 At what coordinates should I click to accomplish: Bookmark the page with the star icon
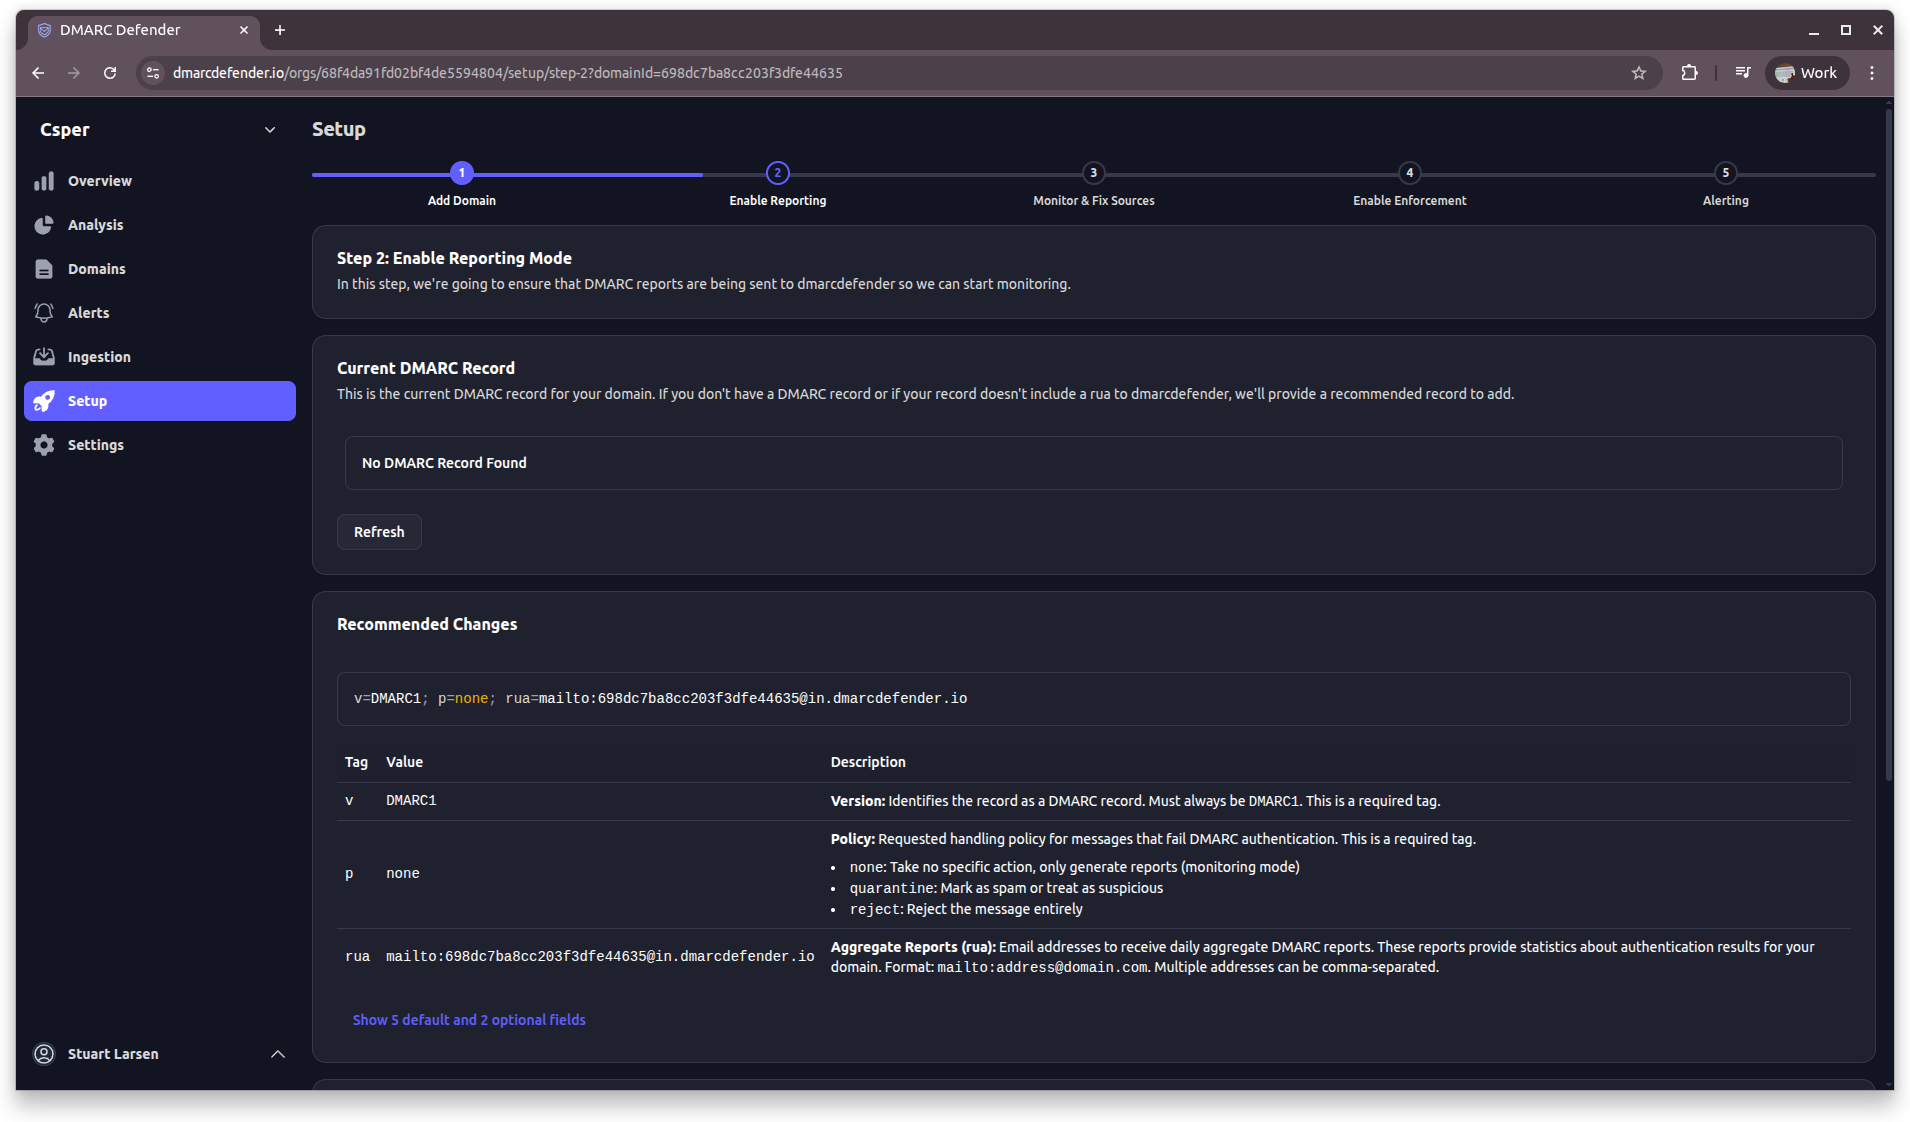1638,72
